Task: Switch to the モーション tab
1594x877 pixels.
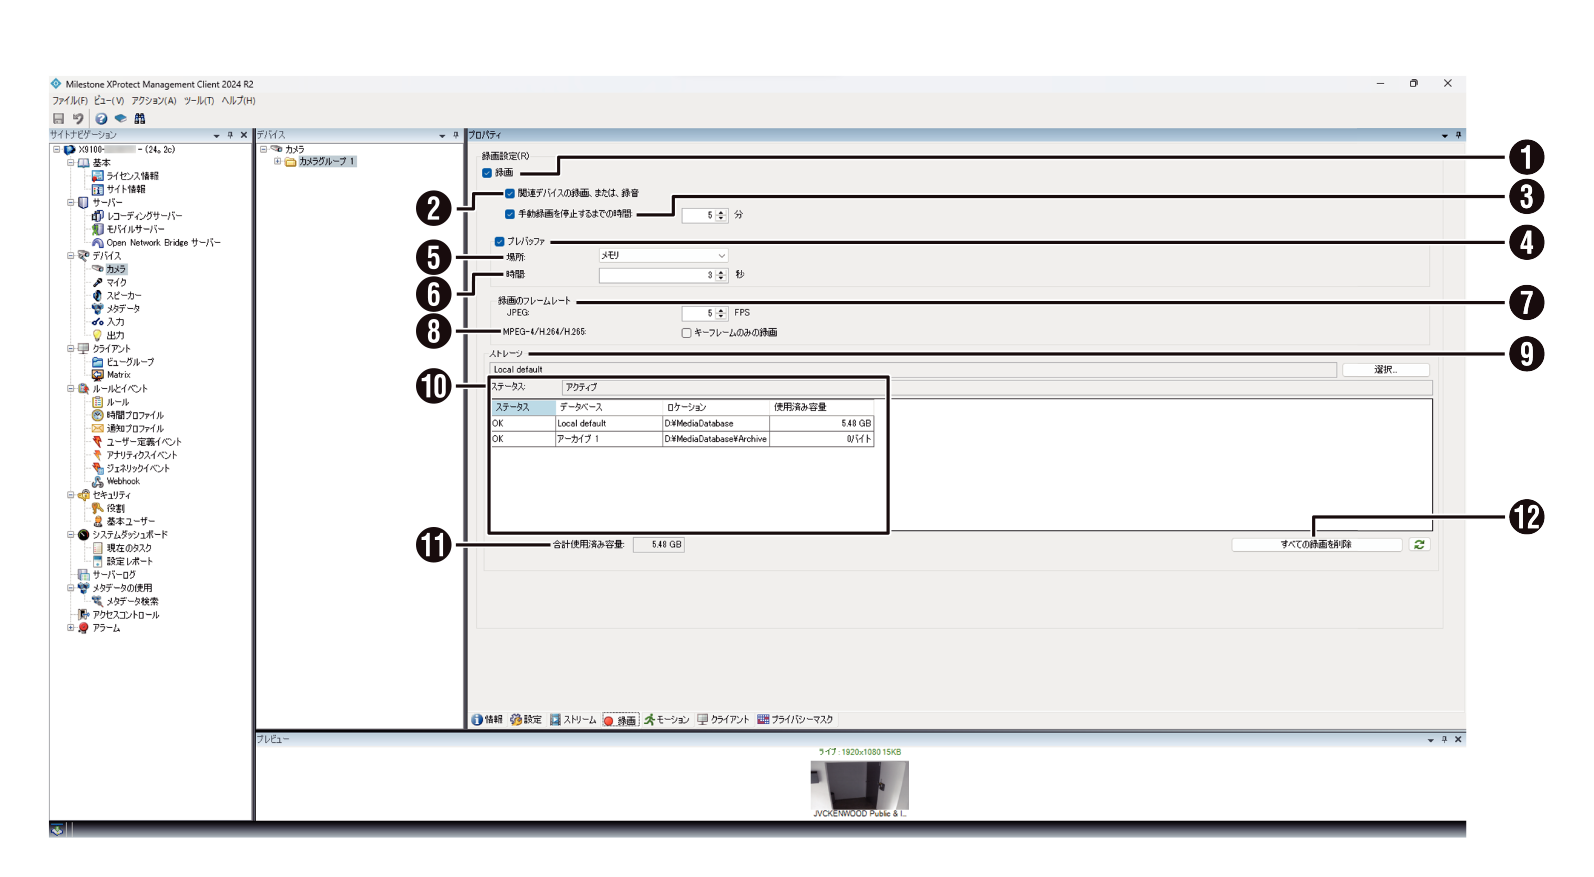Action: (x=667, y=720)
